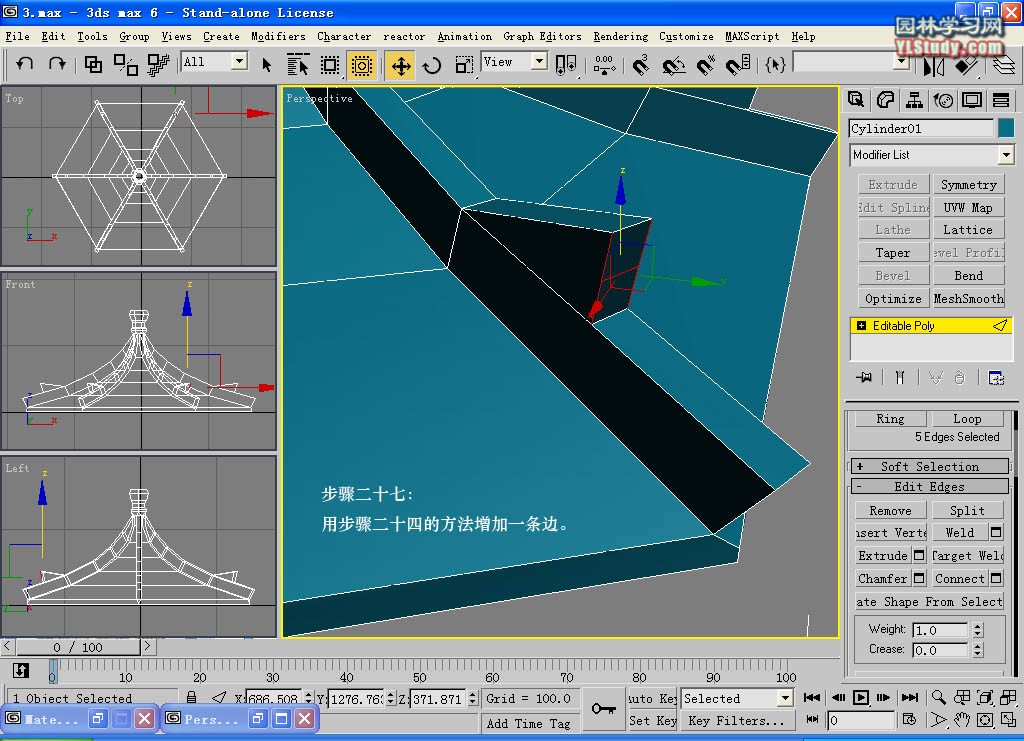Open the Graph Editors menu
The height and width of the screenshot is (741, 1024).
click(542, 37)
